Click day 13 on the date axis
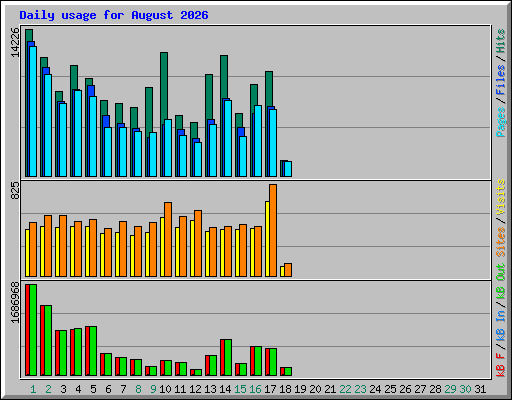The height and width of the screenshot is (400, 512). [210, 389]
